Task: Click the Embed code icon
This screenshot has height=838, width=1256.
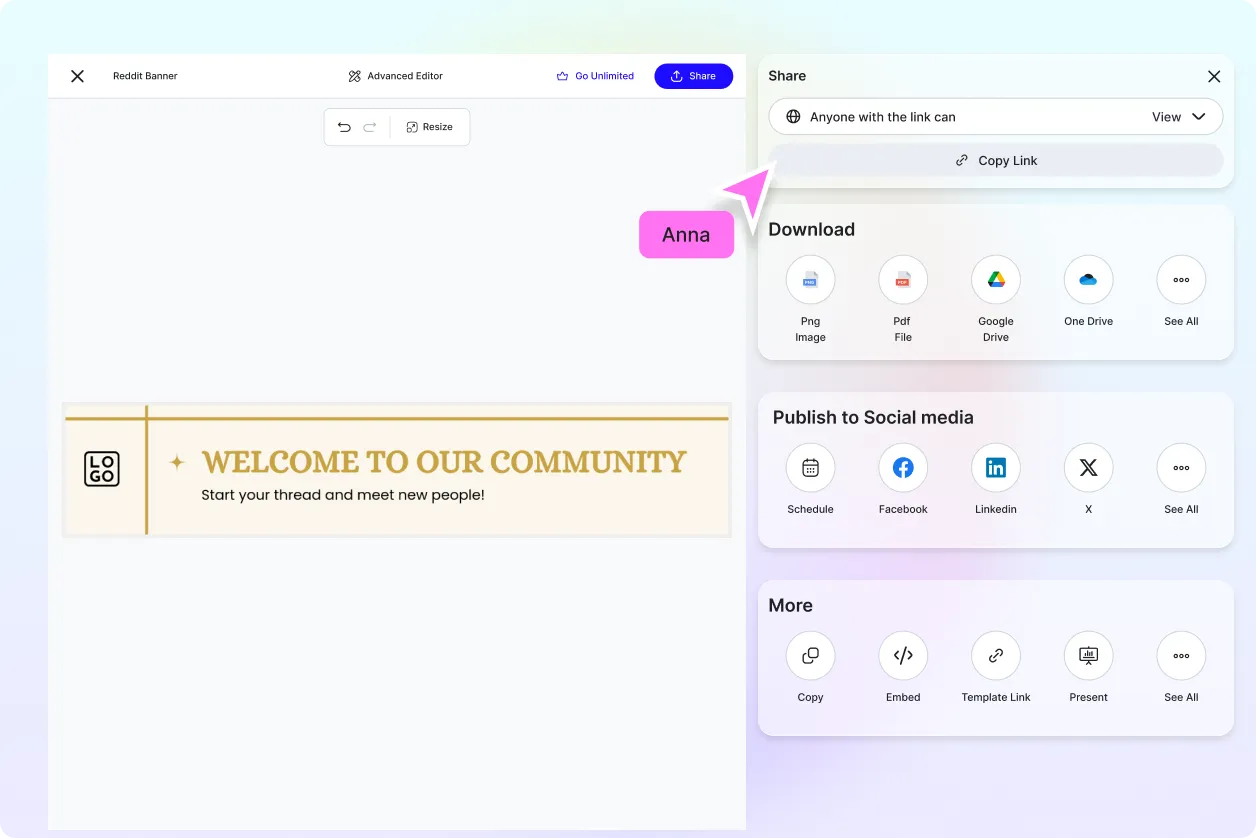Action: 903,656
